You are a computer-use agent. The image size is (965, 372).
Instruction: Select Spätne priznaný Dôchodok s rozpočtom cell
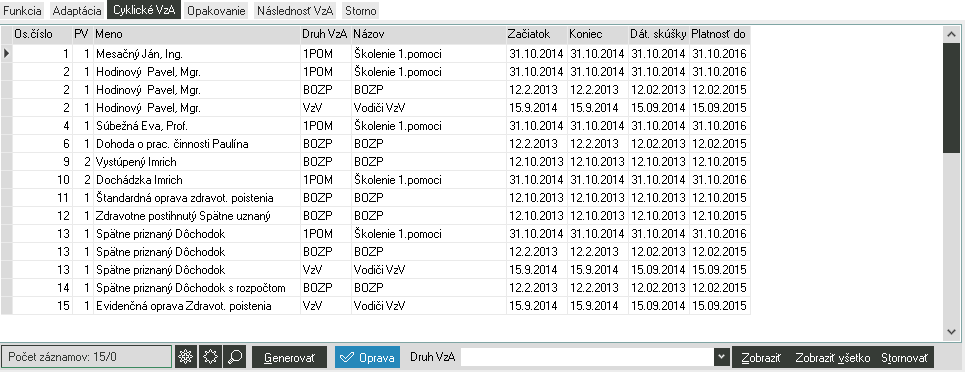tap(197, 288)
